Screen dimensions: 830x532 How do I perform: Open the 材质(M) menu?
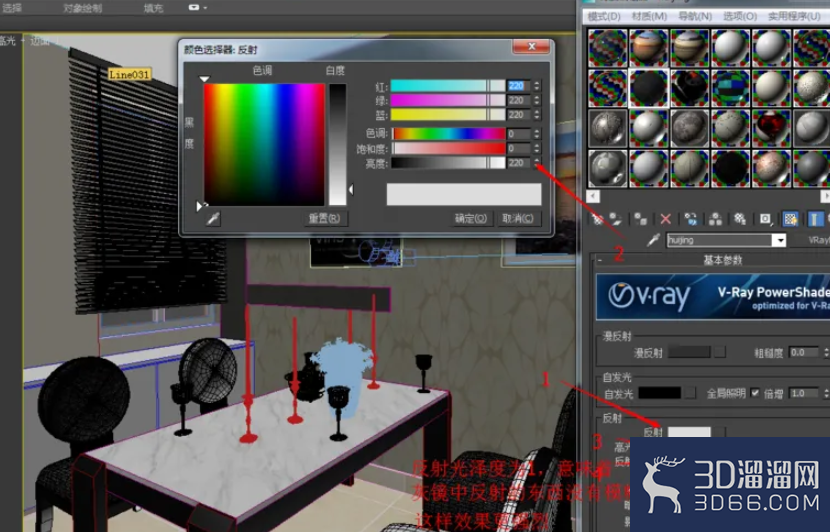[649, 16]
